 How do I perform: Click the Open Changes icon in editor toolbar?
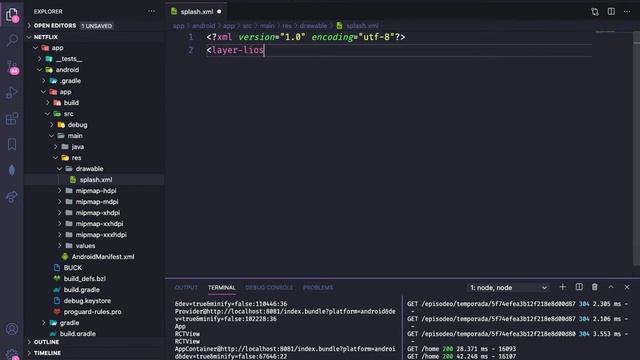point(595,12)
